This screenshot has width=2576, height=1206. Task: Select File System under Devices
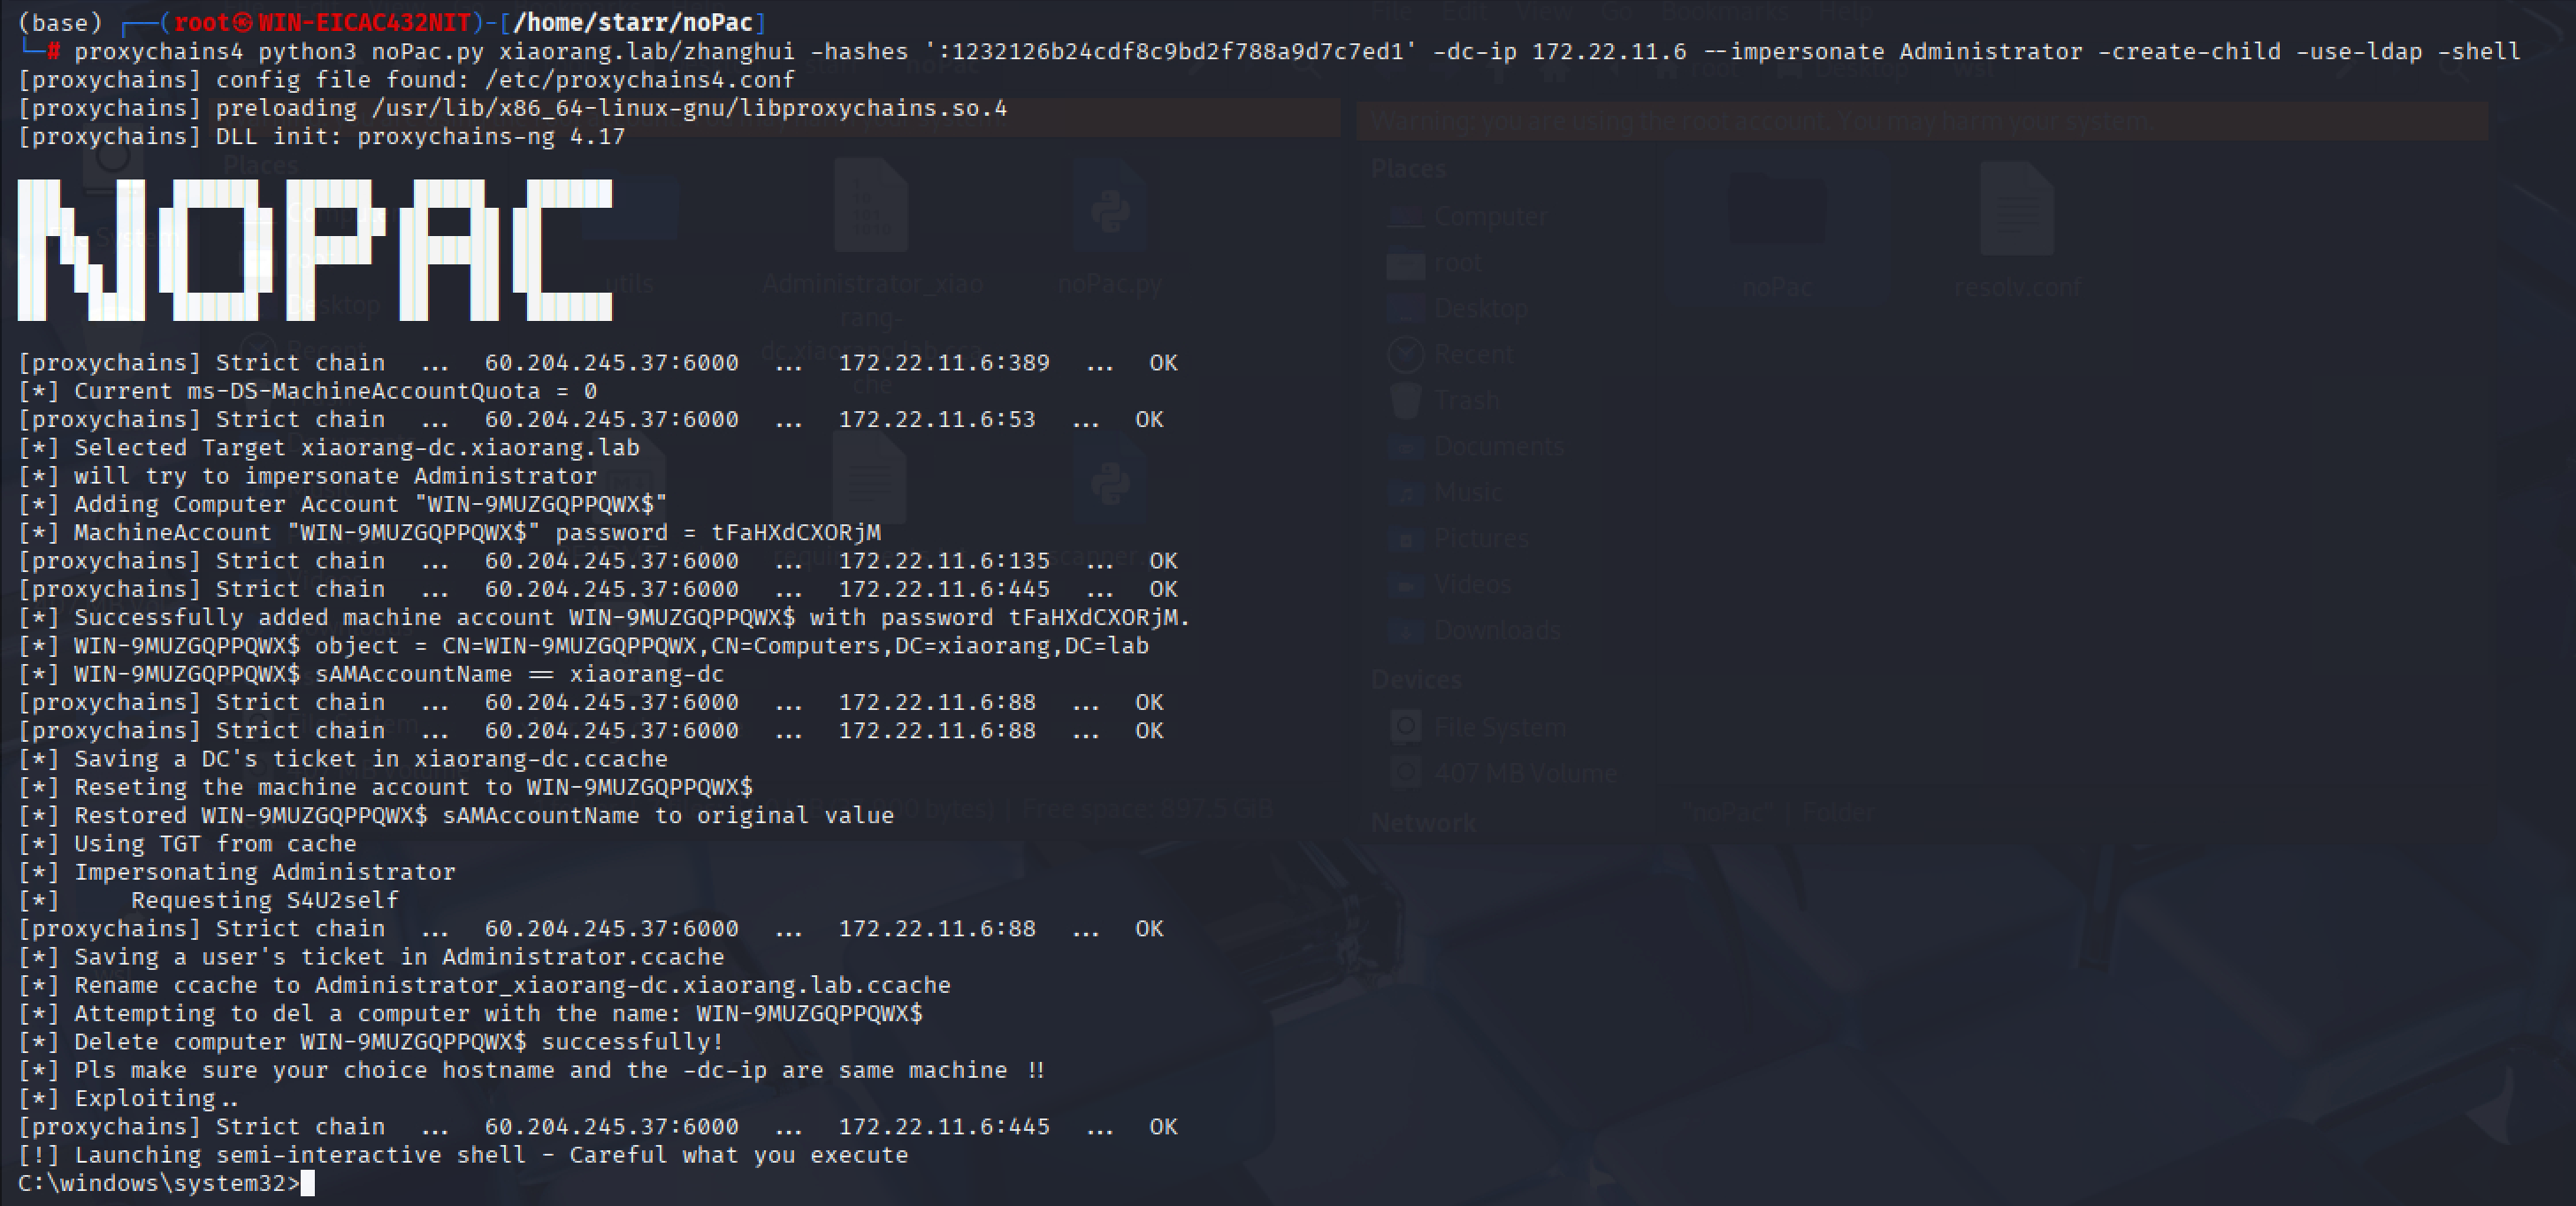[1499, 727]
